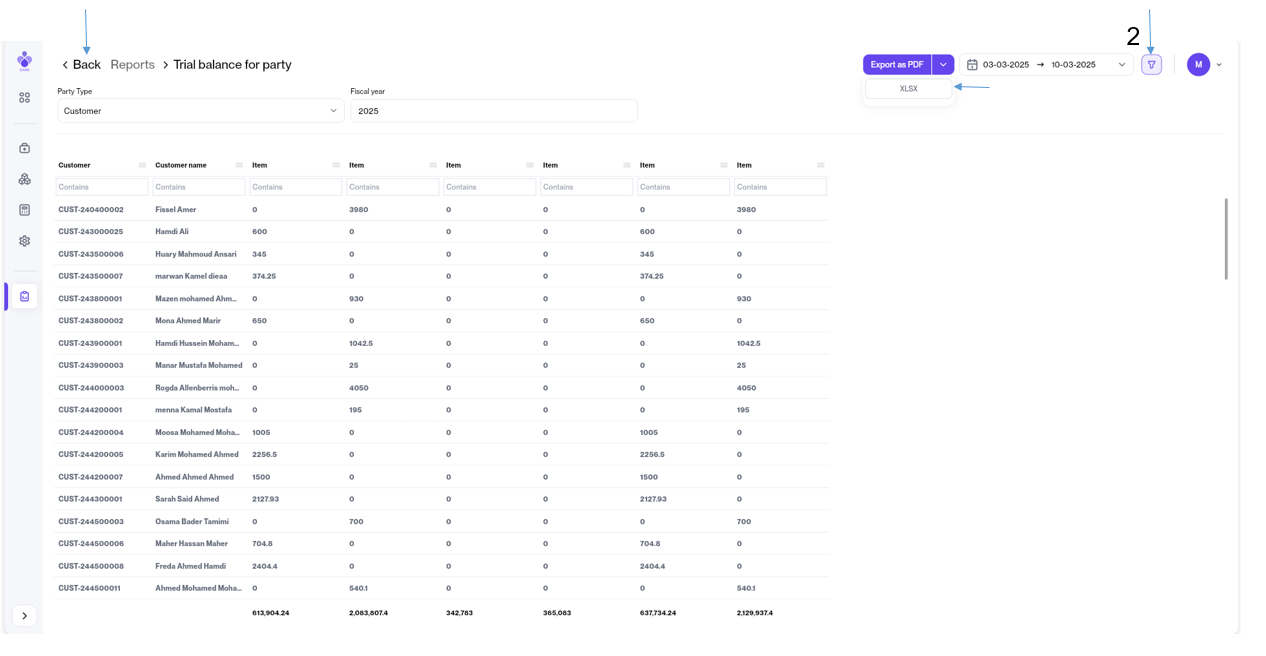
Task: Click the calculator icon in sidebar
Action: (x=24, y=210)
